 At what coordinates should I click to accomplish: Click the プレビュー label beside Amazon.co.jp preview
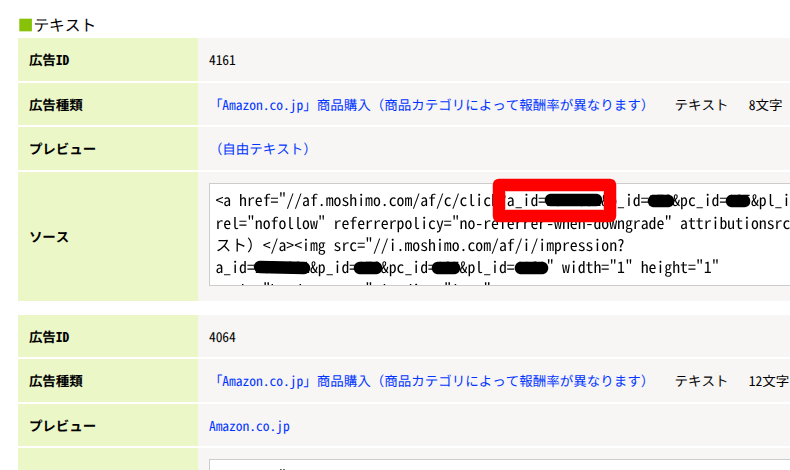tap(62, 426)
